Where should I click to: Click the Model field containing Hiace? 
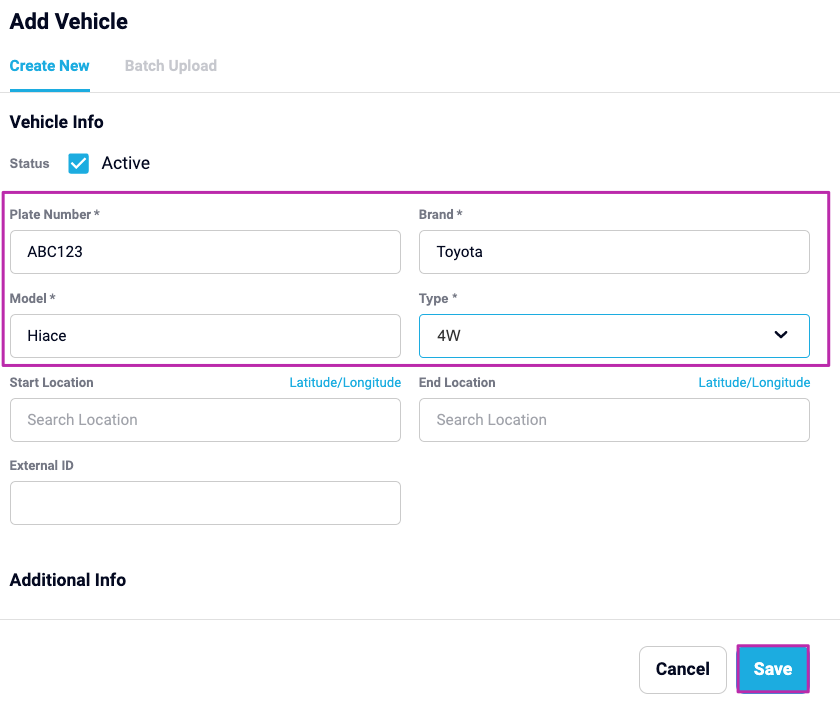205,336
